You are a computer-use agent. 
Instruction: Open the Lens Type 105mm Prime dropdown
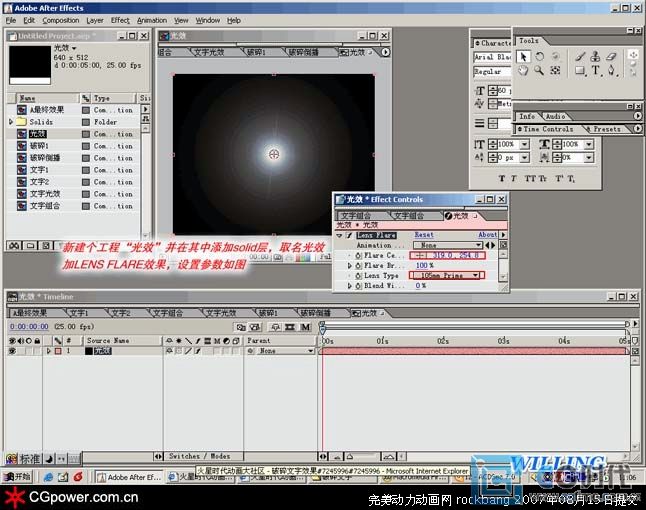click(x=445, y=276)
